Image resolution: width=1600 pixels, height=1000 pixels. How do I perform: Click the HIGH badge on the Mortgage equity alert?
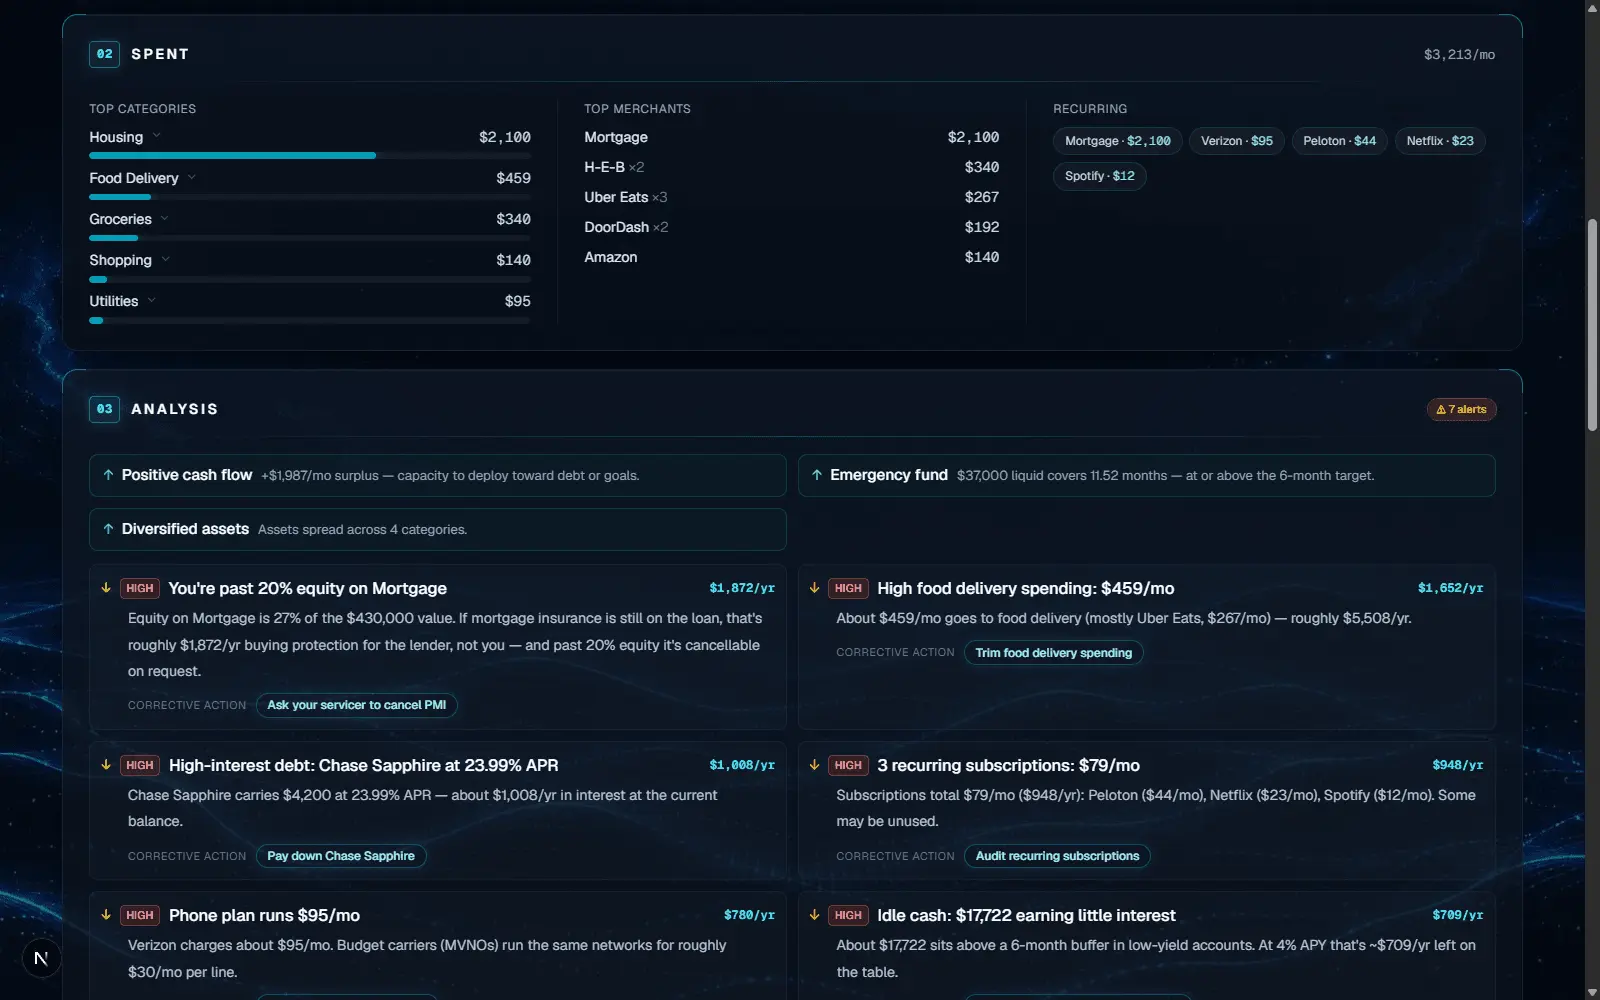coord(140,588)
